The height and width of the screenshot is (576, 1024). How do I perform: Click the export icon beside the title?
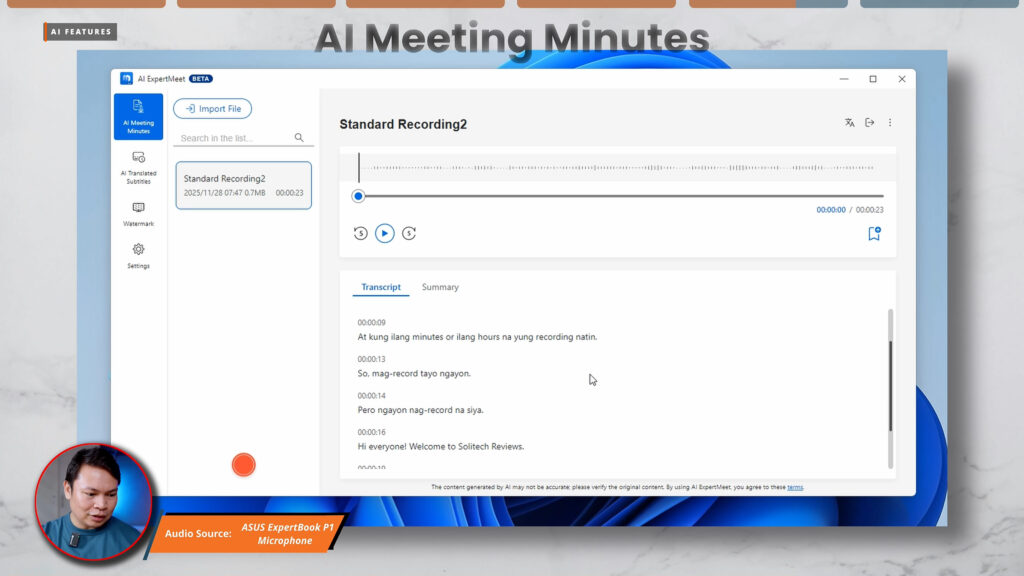(x=869, y=123)
